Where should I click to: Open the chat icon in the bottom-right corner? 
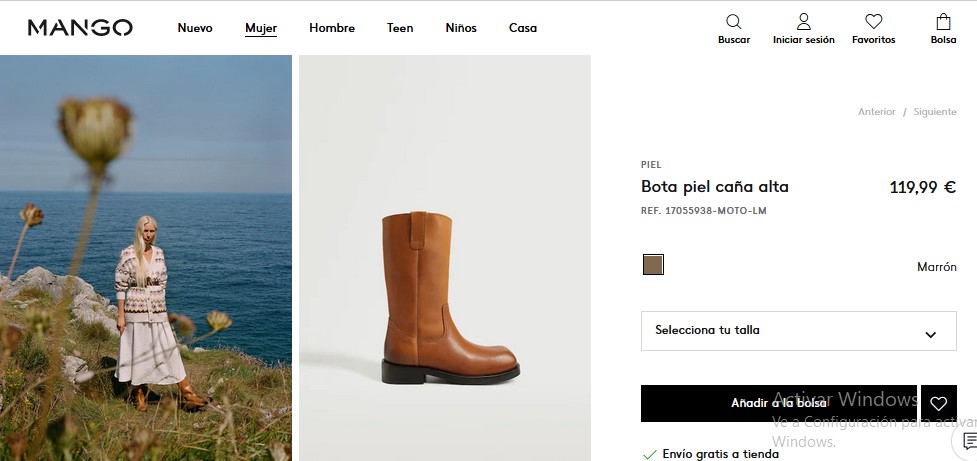coord(968,441)
